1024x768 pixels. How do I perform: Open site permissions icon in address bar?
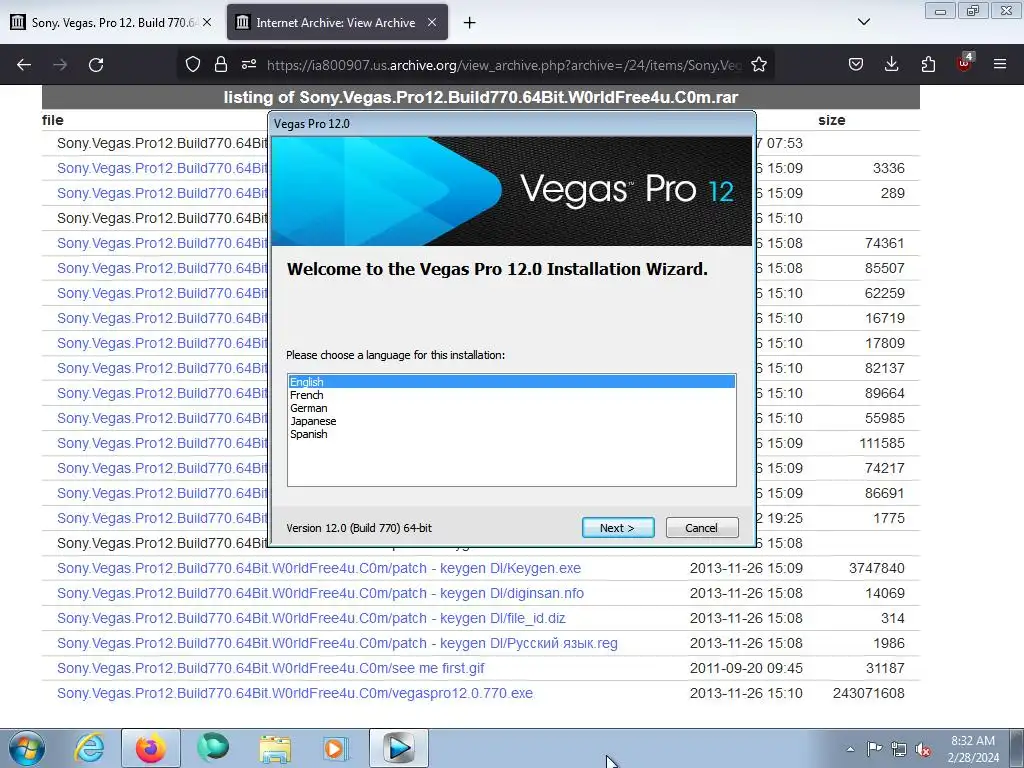pos(249,65)
